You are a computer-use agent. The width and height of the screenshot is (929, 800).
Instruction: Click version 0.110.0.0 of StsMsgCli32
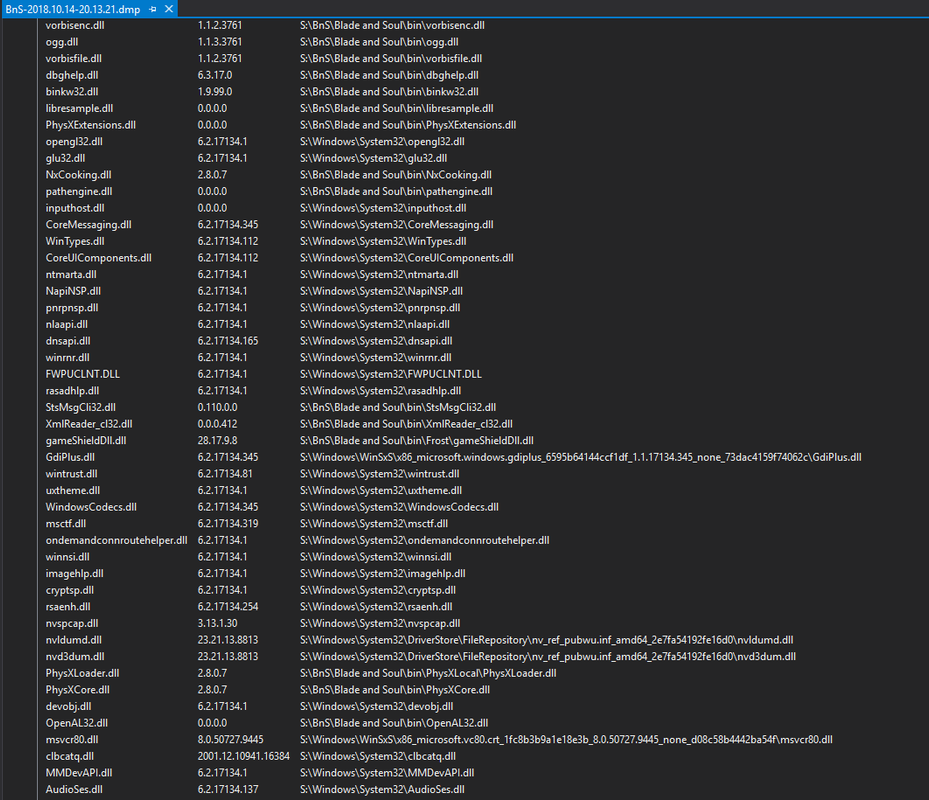pos(217,407)
